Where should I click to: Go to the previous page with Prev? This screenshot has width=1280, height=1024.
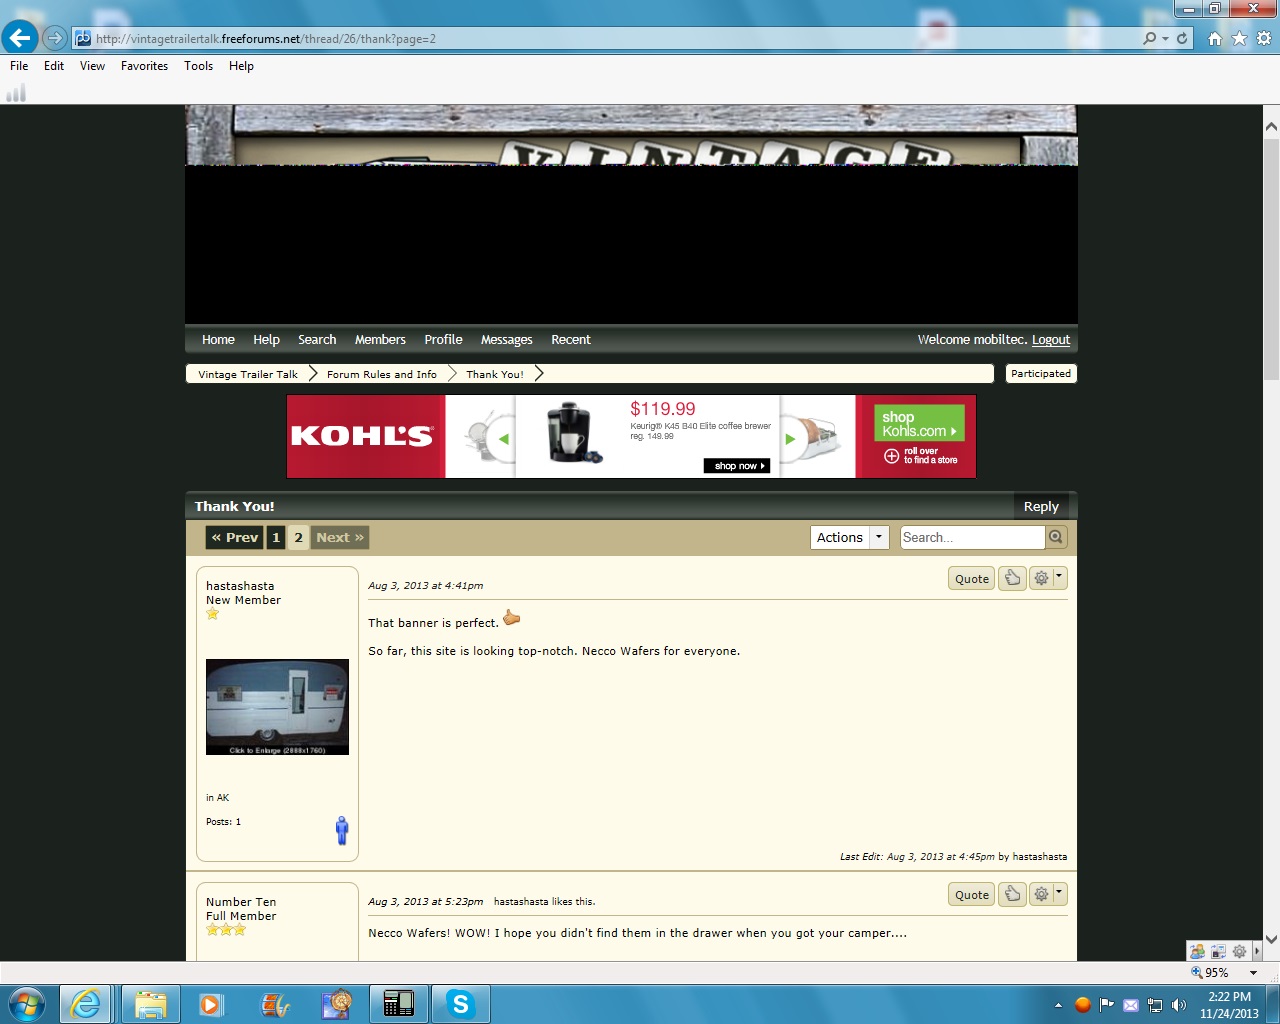pyautogui.click(x=235, y=537)
